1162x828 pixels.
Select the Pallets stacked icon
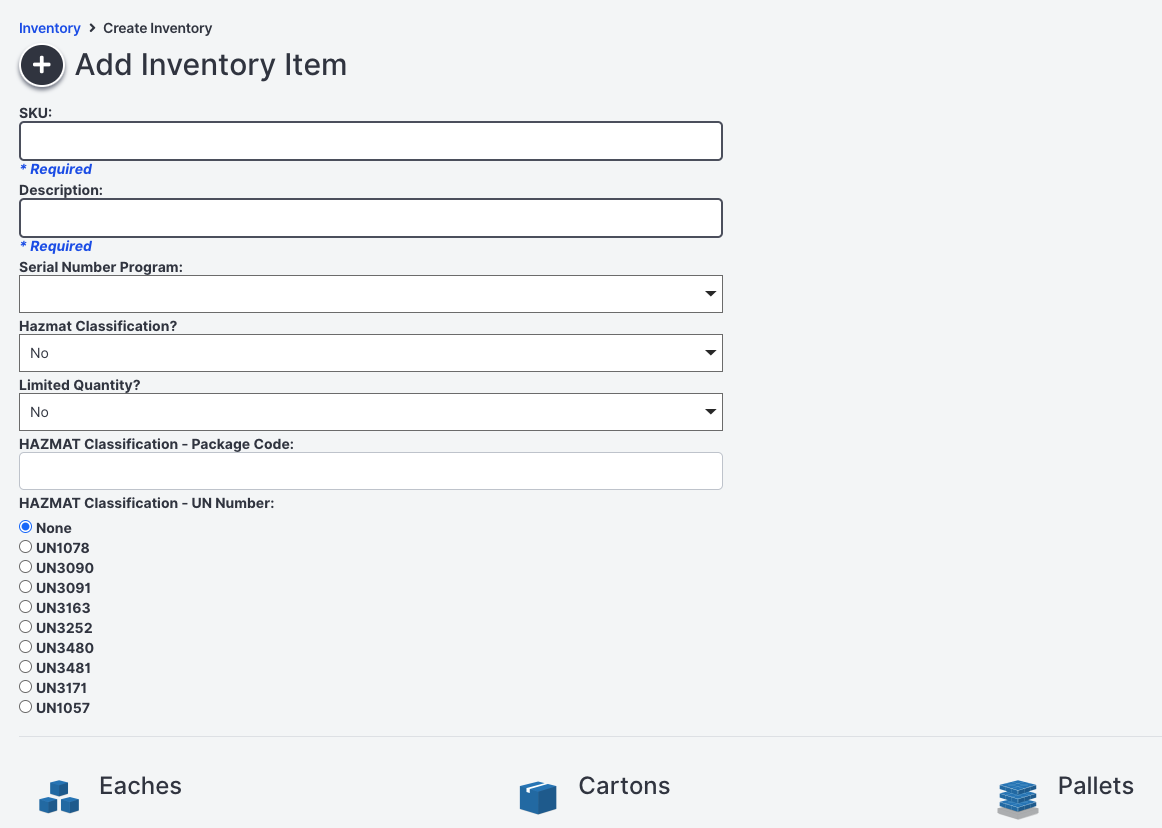point(1017,796)
